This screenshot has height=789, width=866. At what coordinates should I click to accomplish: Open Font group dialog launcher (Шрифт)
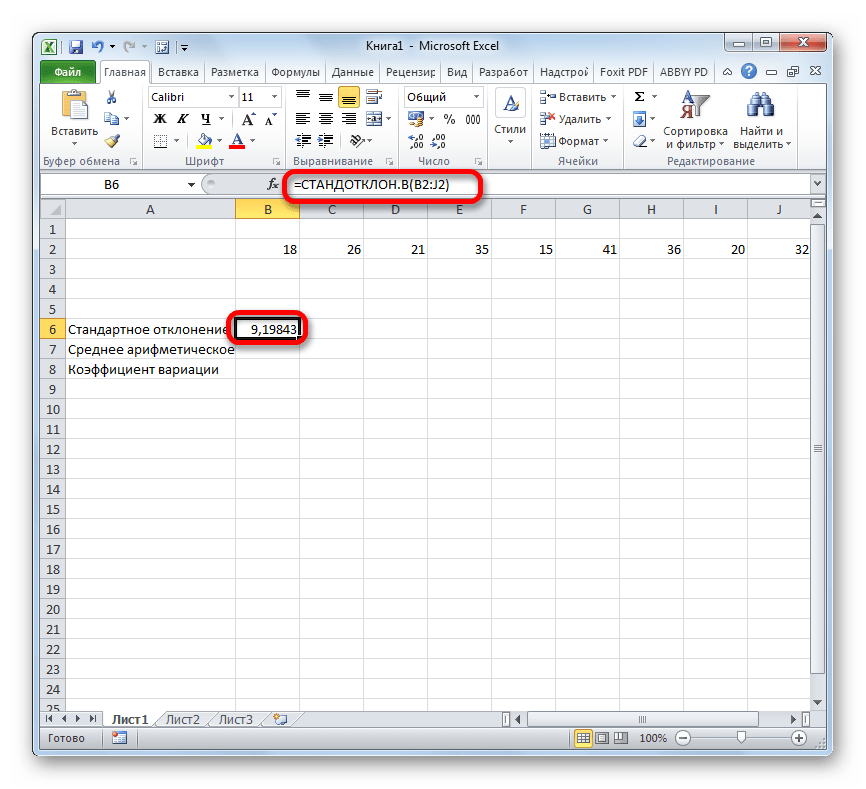click(x=276, y=162)
